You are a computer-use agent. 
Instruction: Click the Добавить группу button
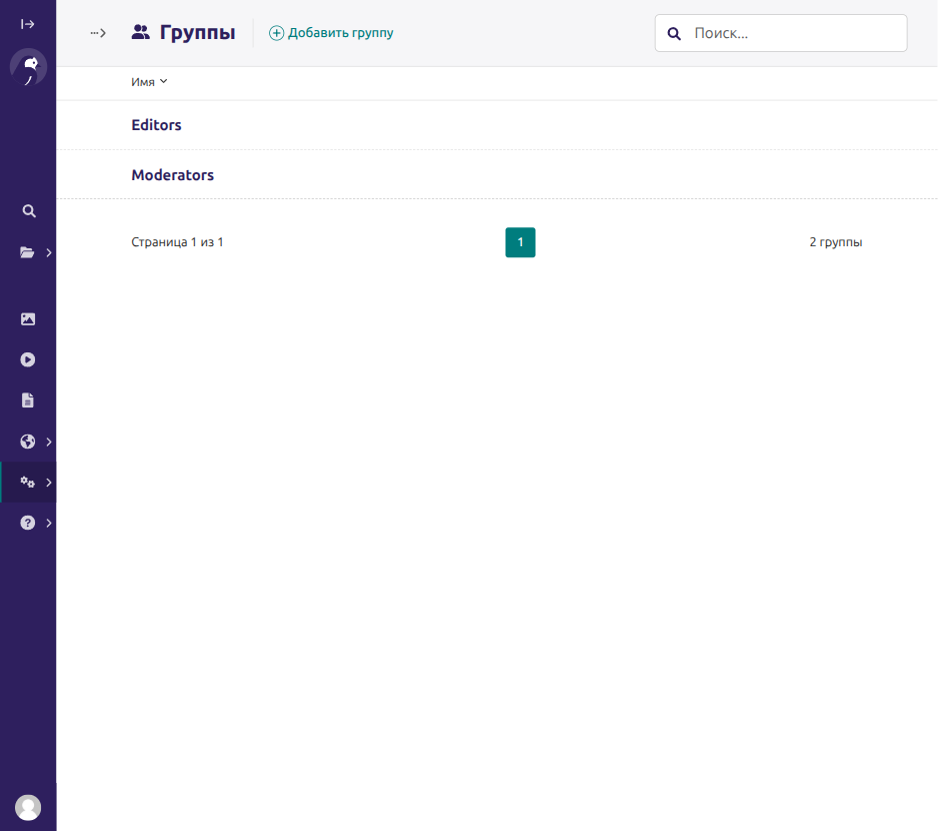click(x=331, y=33)
